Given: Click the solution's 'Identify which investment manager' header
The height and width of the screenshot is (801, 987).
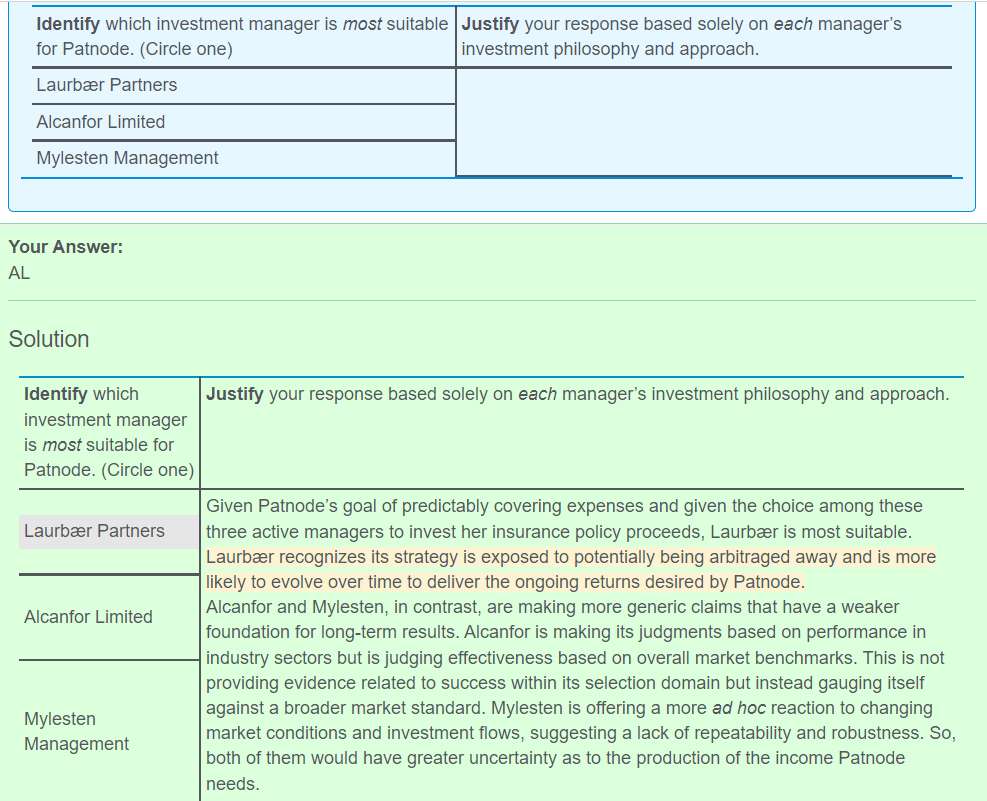Looking at the screenshot, I should coord(108,432).
